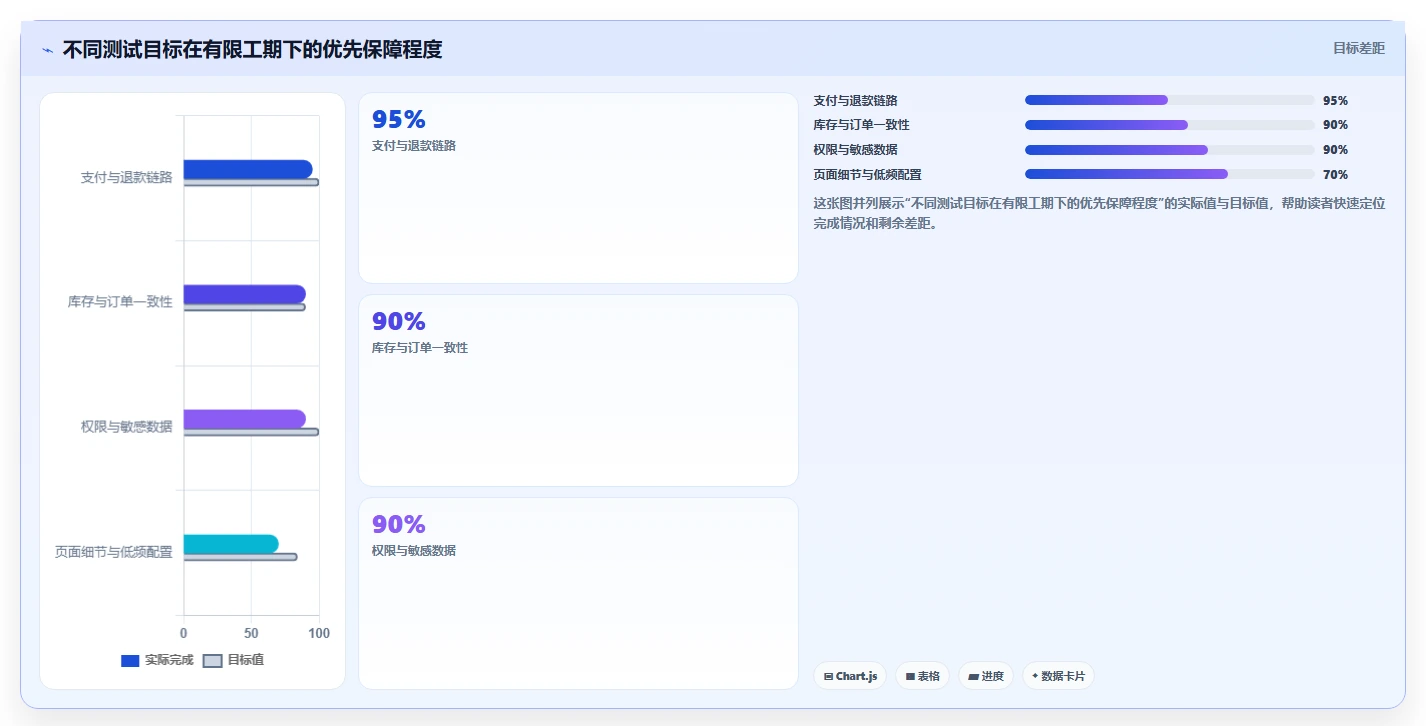Click the 95% value in progress list

point(1335,100)
